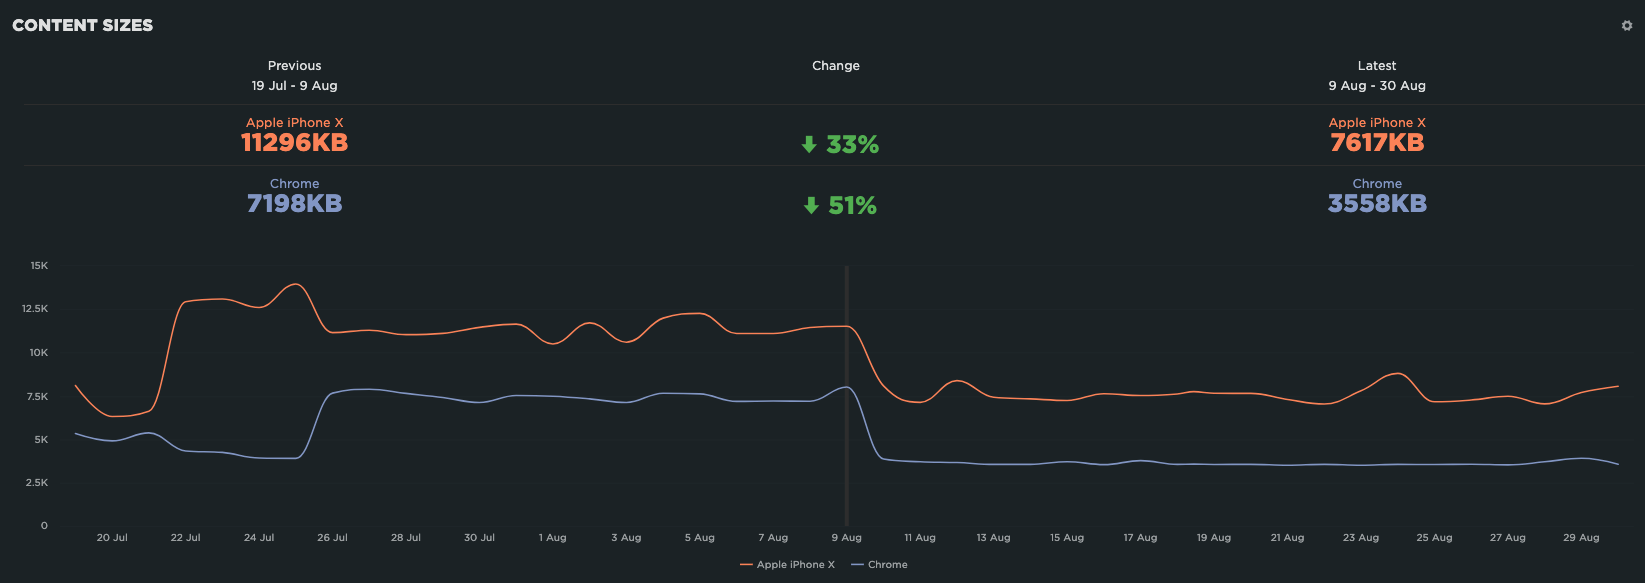Click the green down arrow beside 51%
Image resolution: width=1645 pixels, height=583 pixels.
click(x=811, y=206)
